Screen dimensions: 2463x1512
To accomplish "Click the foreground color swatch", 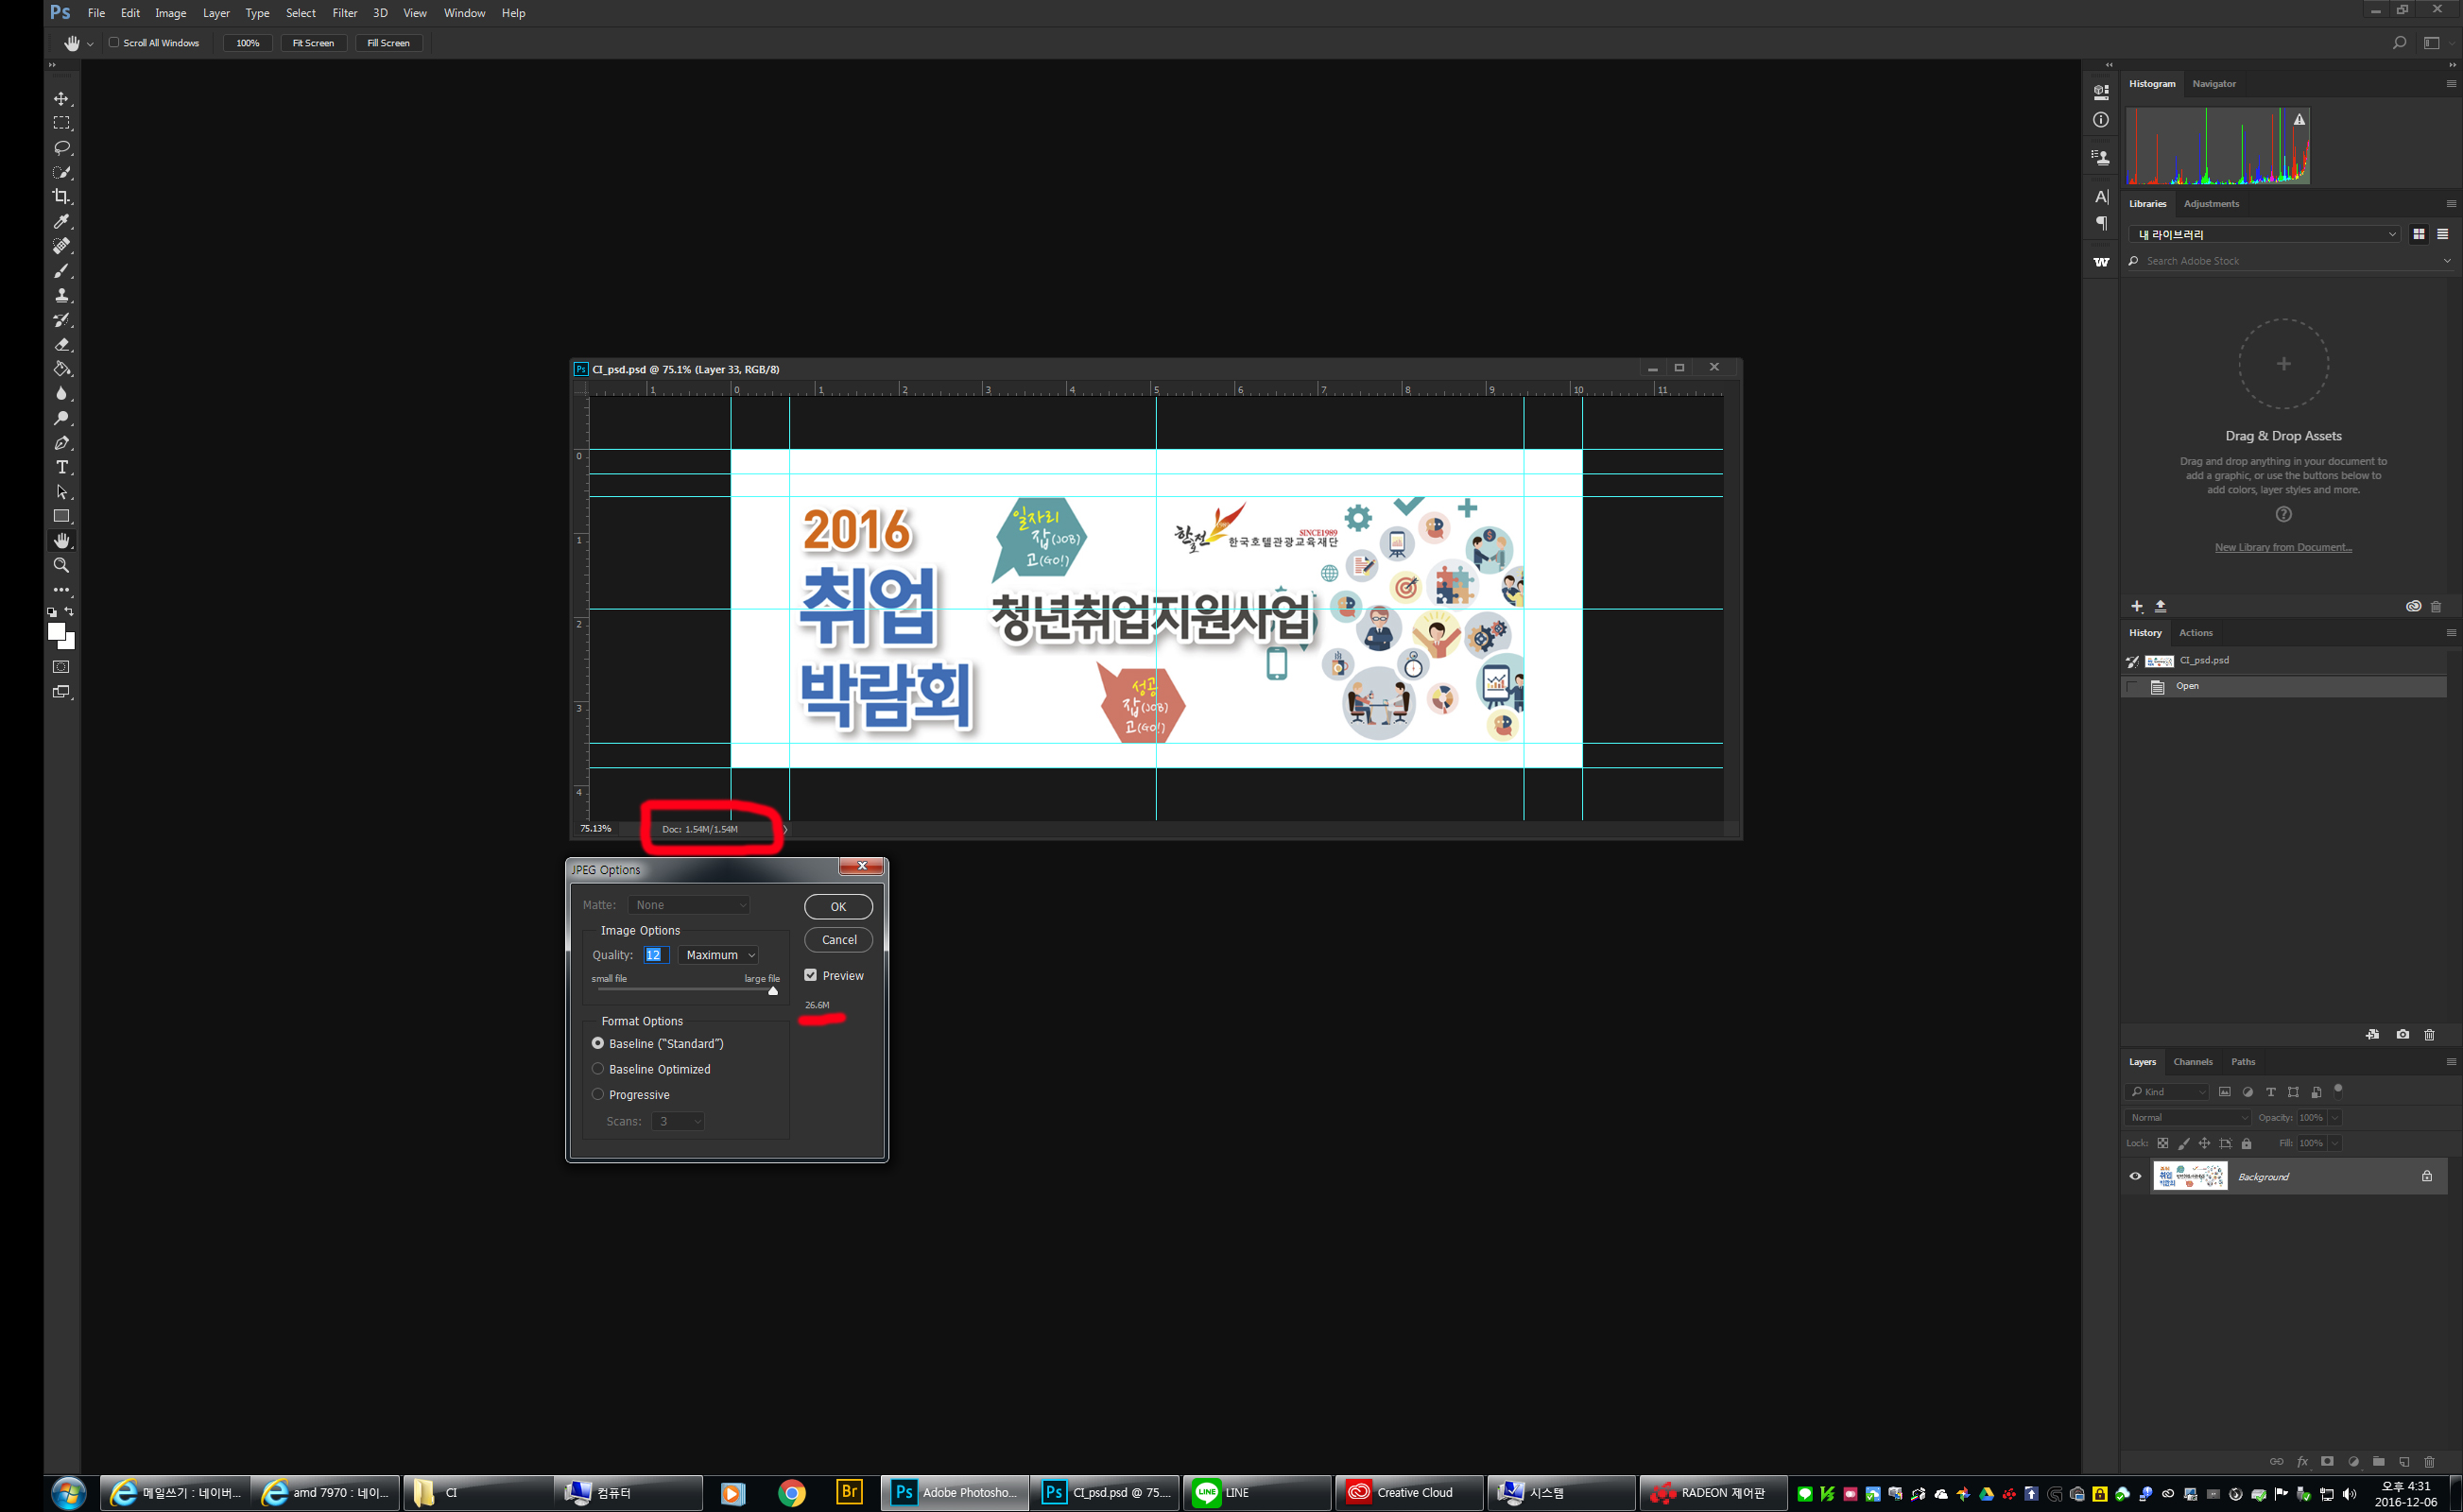I will coord(56,631).
